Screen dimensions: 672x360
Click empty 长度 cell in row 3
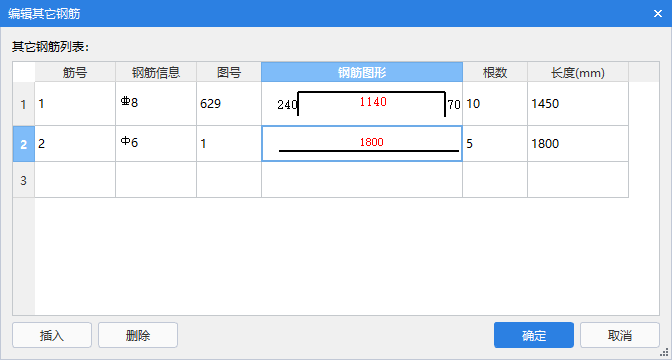(x=578, y=180)
